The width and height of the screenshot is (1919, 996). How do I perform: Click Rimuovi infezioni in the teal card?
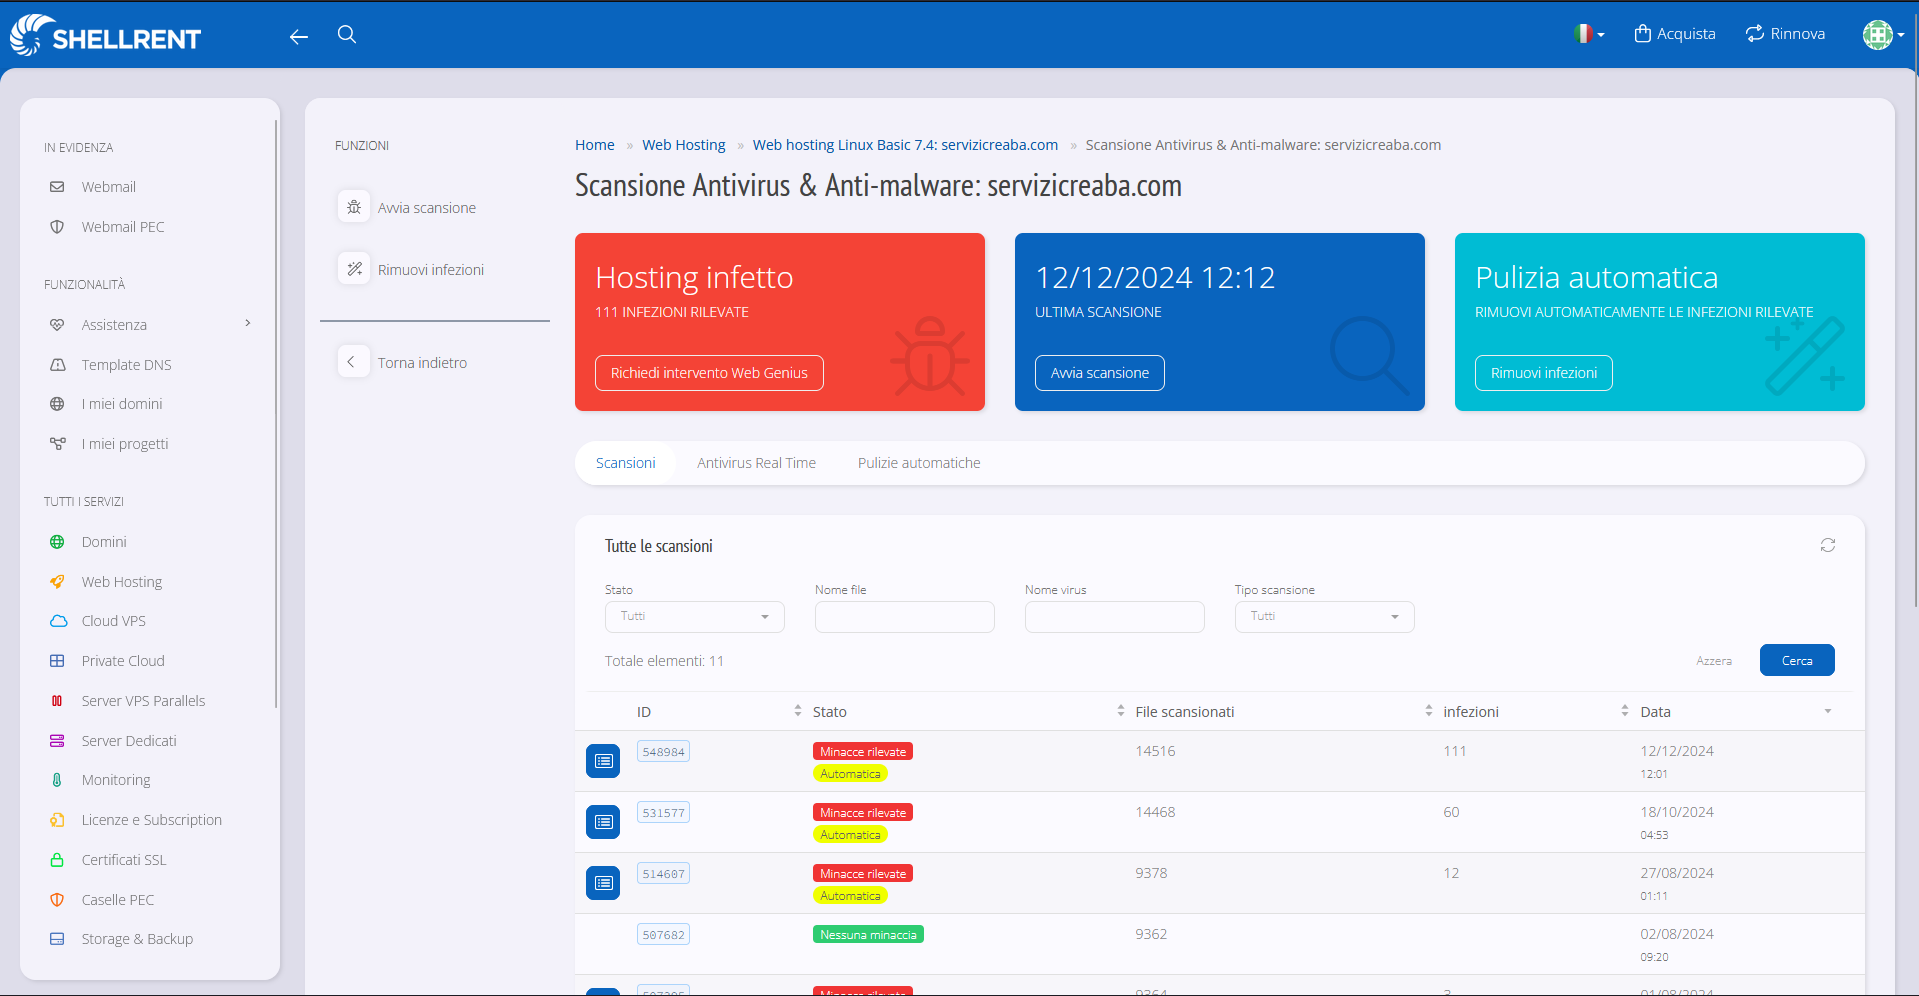point(1544,373)
